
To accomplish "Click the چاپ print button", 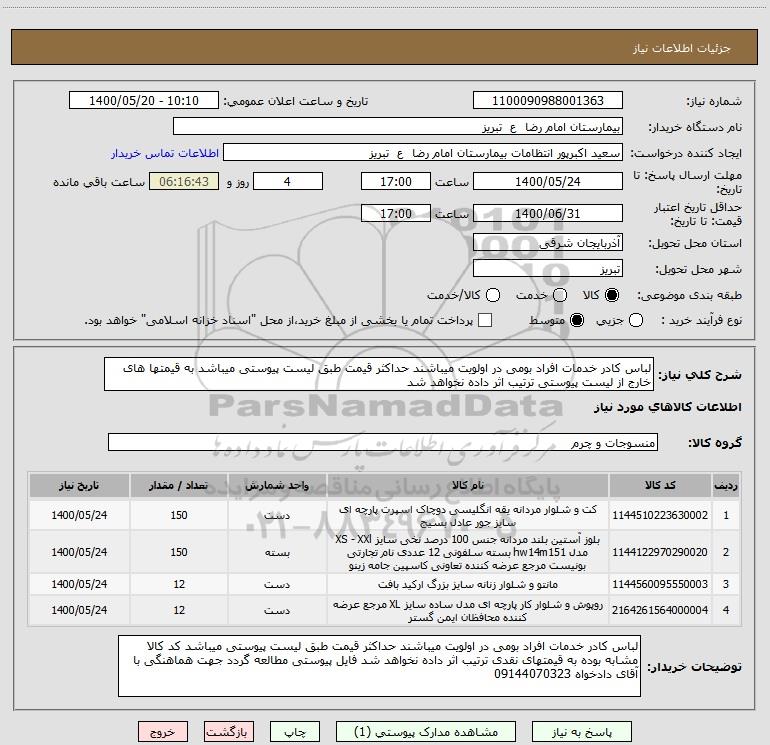I will click(295, 732).
